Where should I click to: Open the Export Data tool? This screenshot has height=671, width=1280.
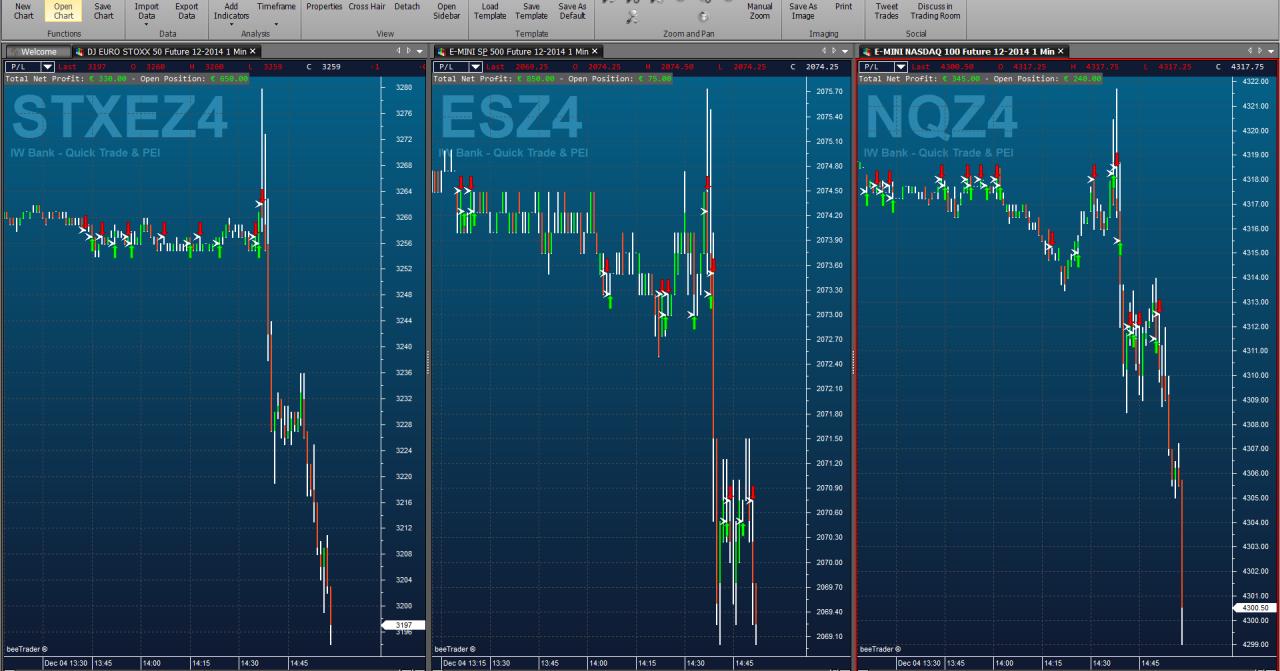[x=187, y=11]
